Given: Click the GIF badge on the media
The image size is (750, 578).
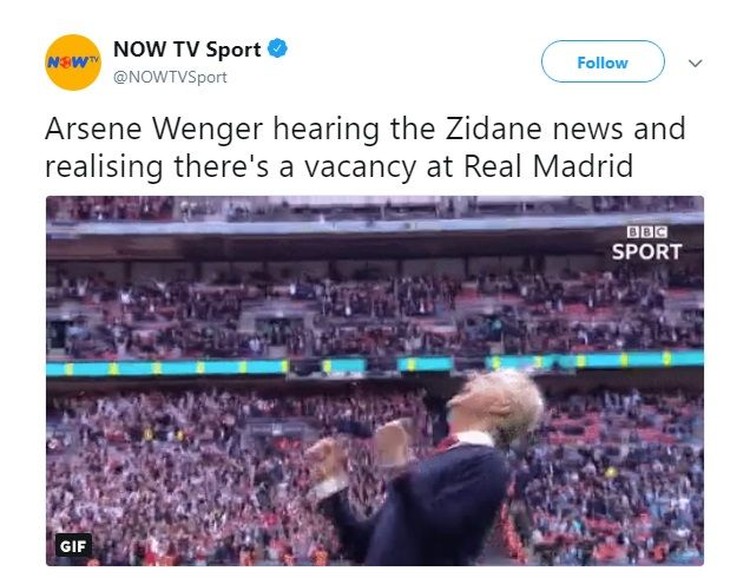Looking at the screenshot, I should coord(73,545).
